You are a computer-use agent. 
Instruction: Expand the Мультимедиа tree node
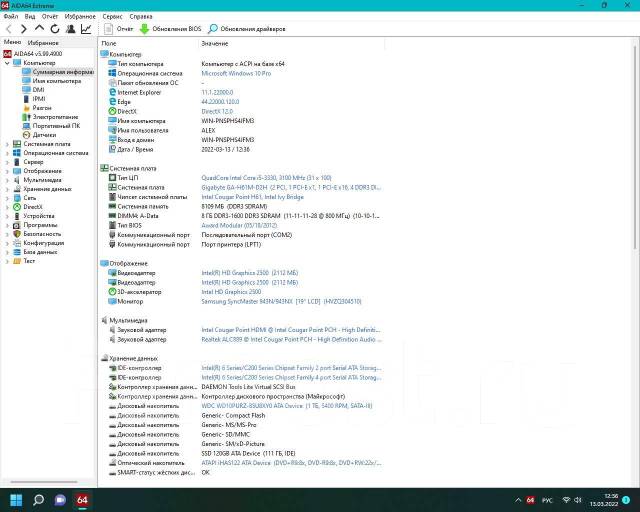(x=7, y=180)
